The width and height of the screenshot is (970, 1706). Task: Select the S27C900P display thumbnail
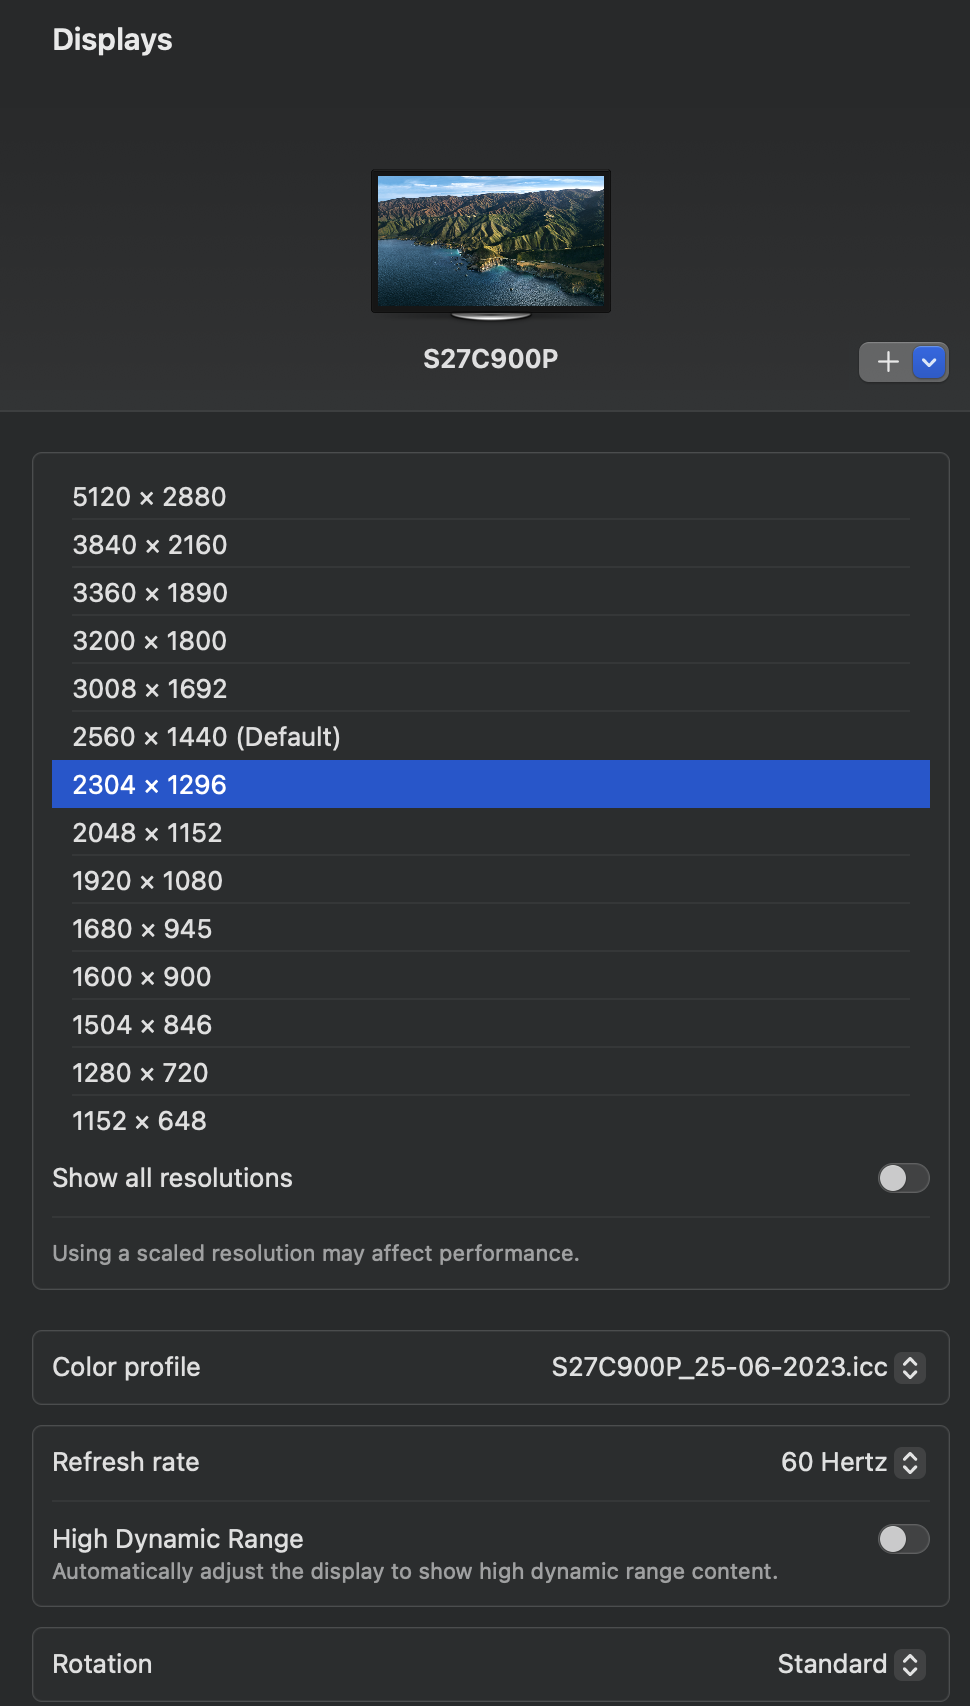[x=491, y=242]
